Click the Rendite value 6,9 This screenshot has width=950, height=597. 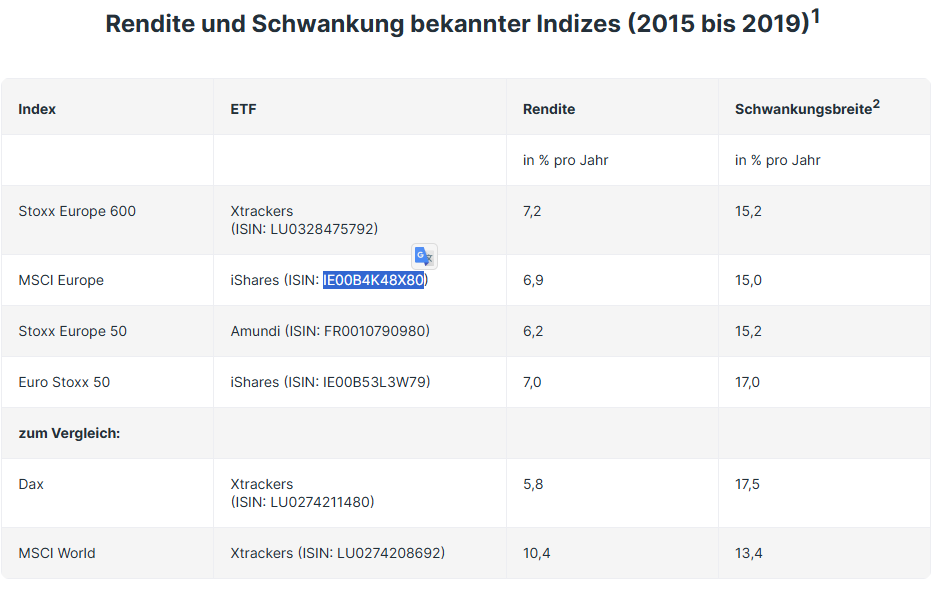tap(533, 280)
